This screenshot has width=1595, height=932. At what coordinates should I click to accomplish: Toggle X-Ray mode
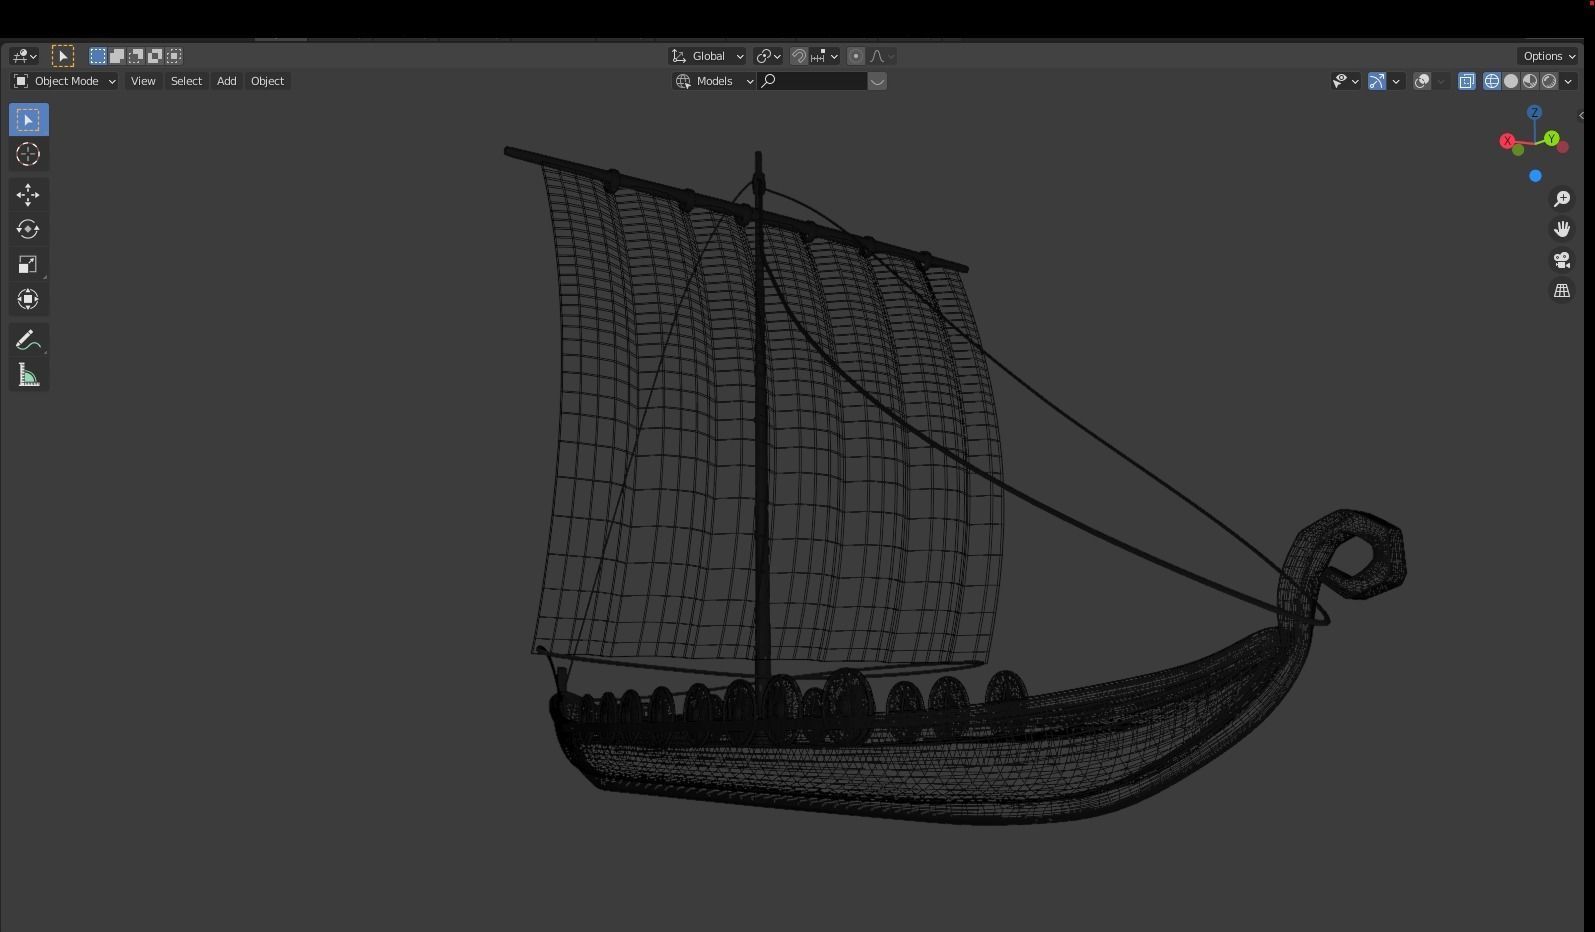click(x=1467, y=81)
